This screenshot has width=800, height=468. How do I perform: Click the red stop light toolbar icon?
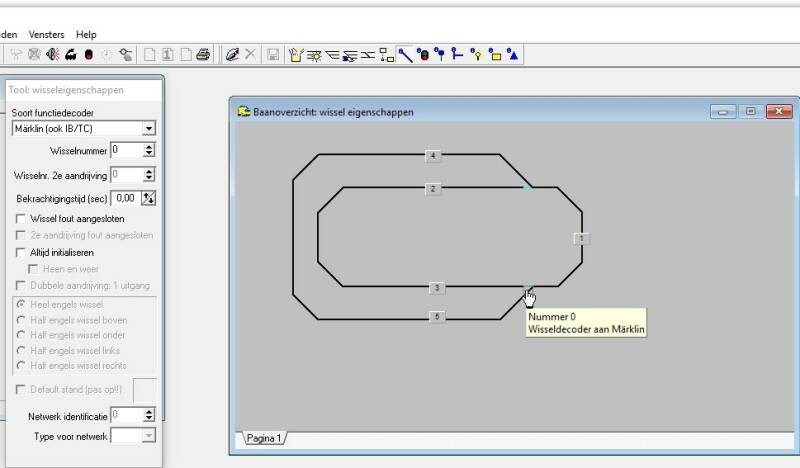click(89, 54)
